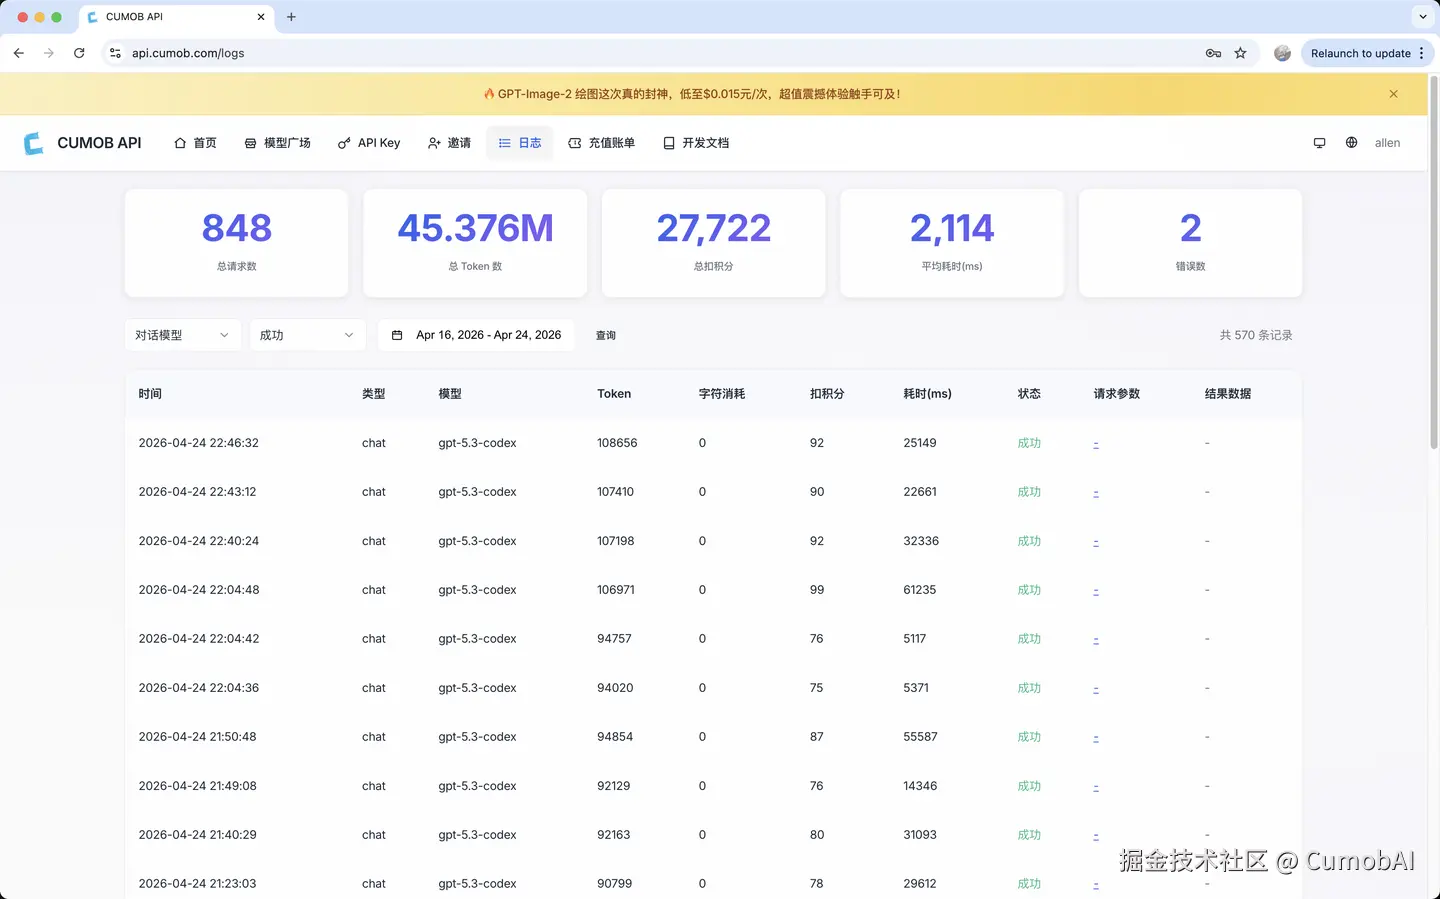The height and width of the screenshot is (899, 1440).
Task: Click the site info icon in address bar
Action: (x=115, y=53)
